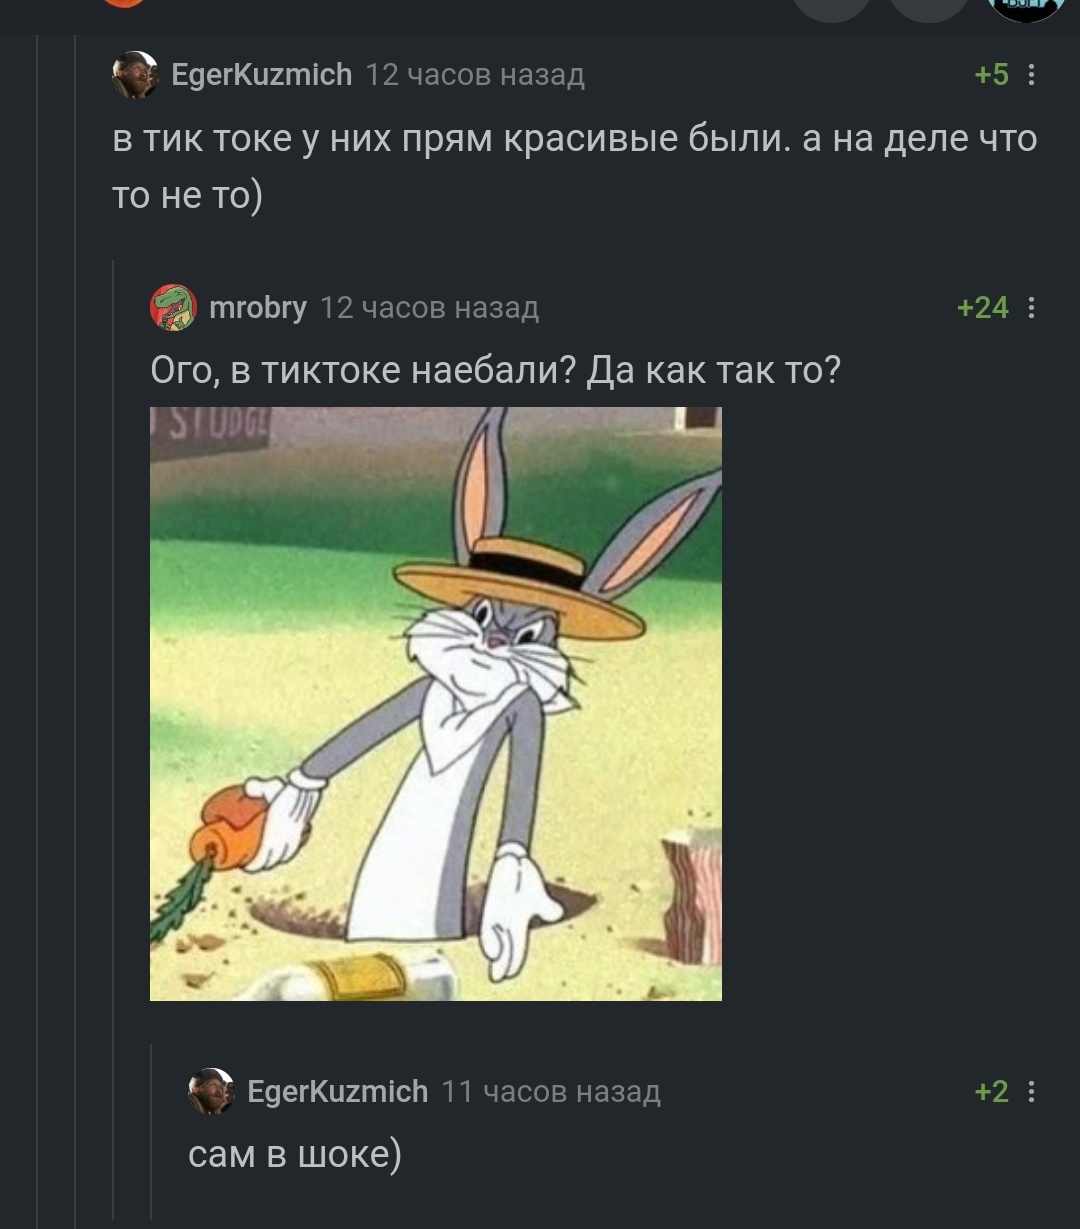
Task: Tap the orange Pikabu logo at the top left
Action: pos(124,3)
